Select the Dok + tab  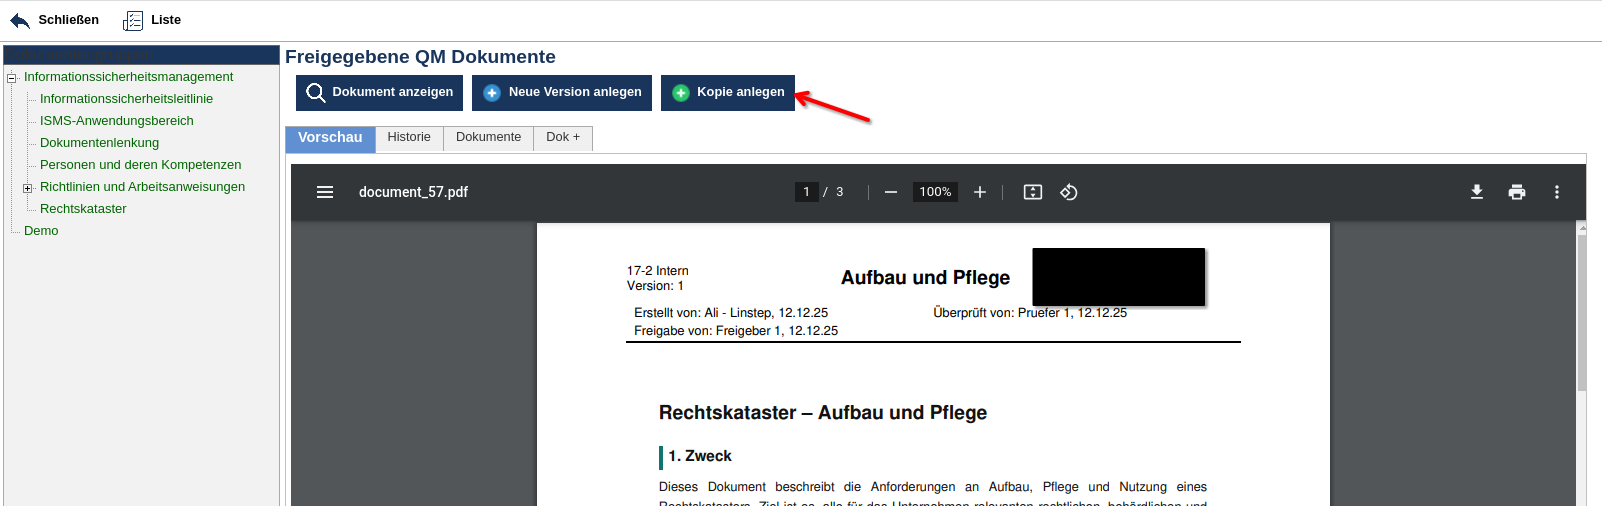[x=563, y=138]
